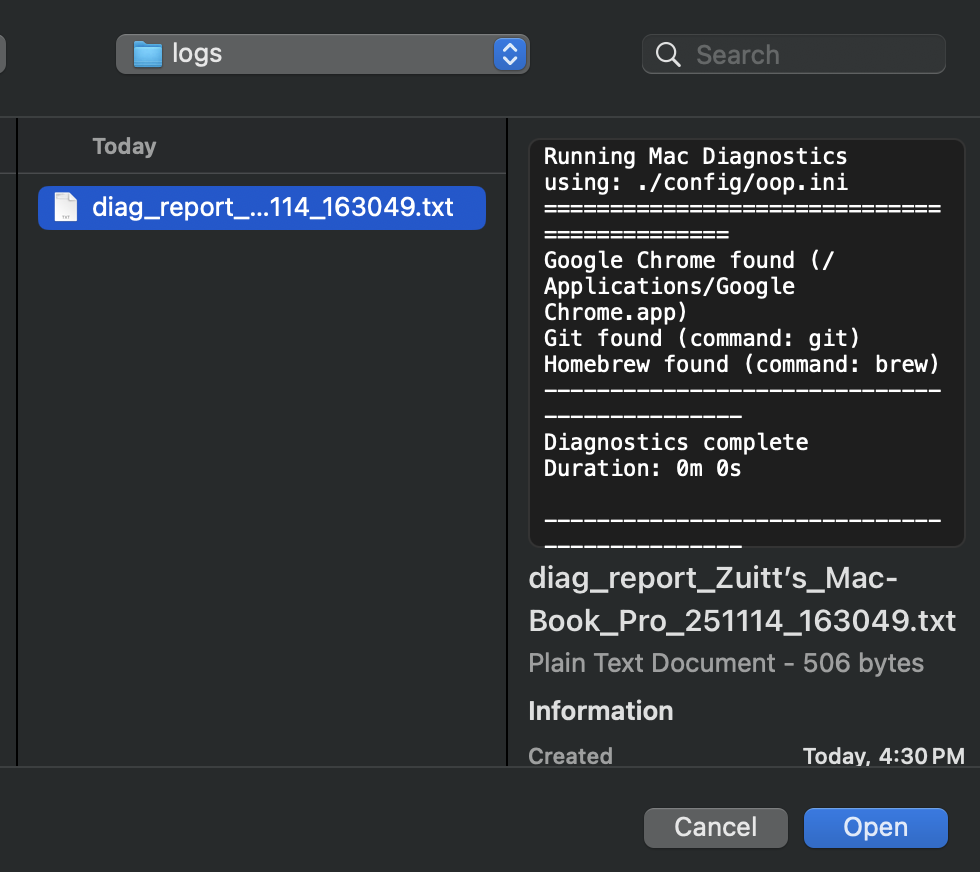This screenshot has height=872, width=980.
Task: Click the 'Plain Text Document - 506 bytes' label
Action: (725, 663)
